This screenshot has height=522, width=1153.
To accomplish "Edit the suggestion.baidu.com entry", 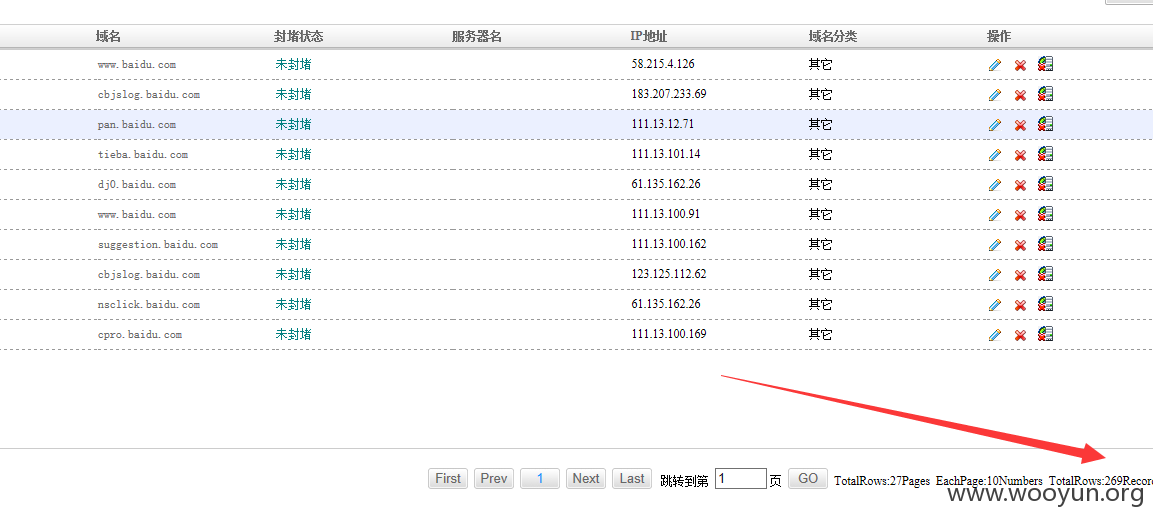I will point(995,245).
